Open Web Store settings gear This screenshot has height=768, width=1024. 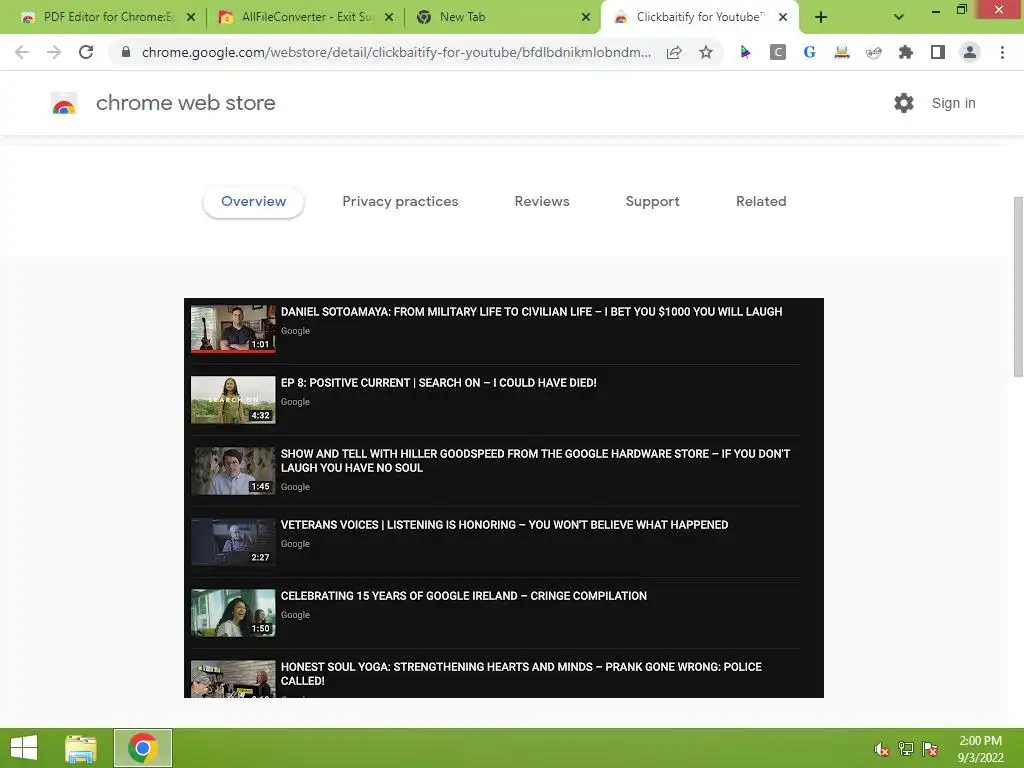click(904, 103)
